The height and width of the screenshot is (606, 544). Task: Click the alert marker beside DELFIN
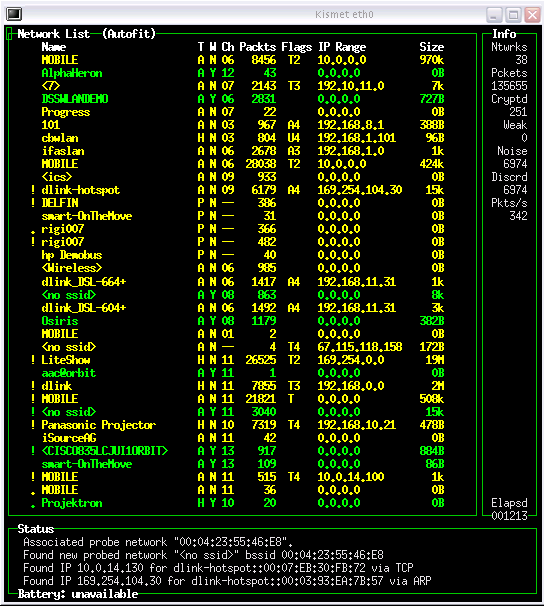click(33, 203)
